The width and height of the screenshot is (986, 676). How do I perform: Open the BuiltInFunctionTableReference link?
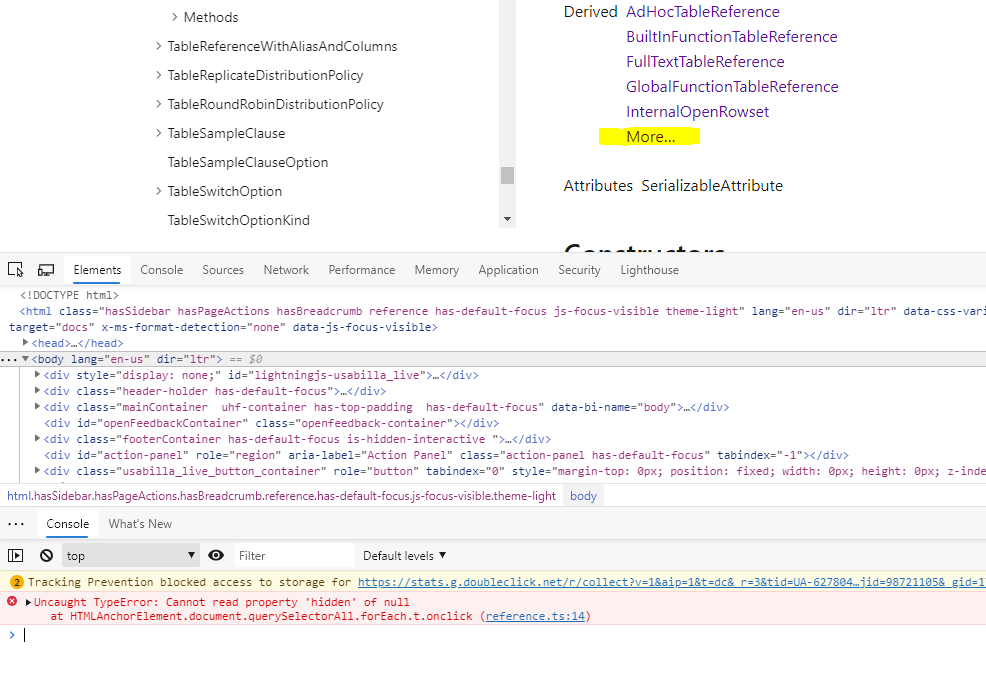pos(731,36)
